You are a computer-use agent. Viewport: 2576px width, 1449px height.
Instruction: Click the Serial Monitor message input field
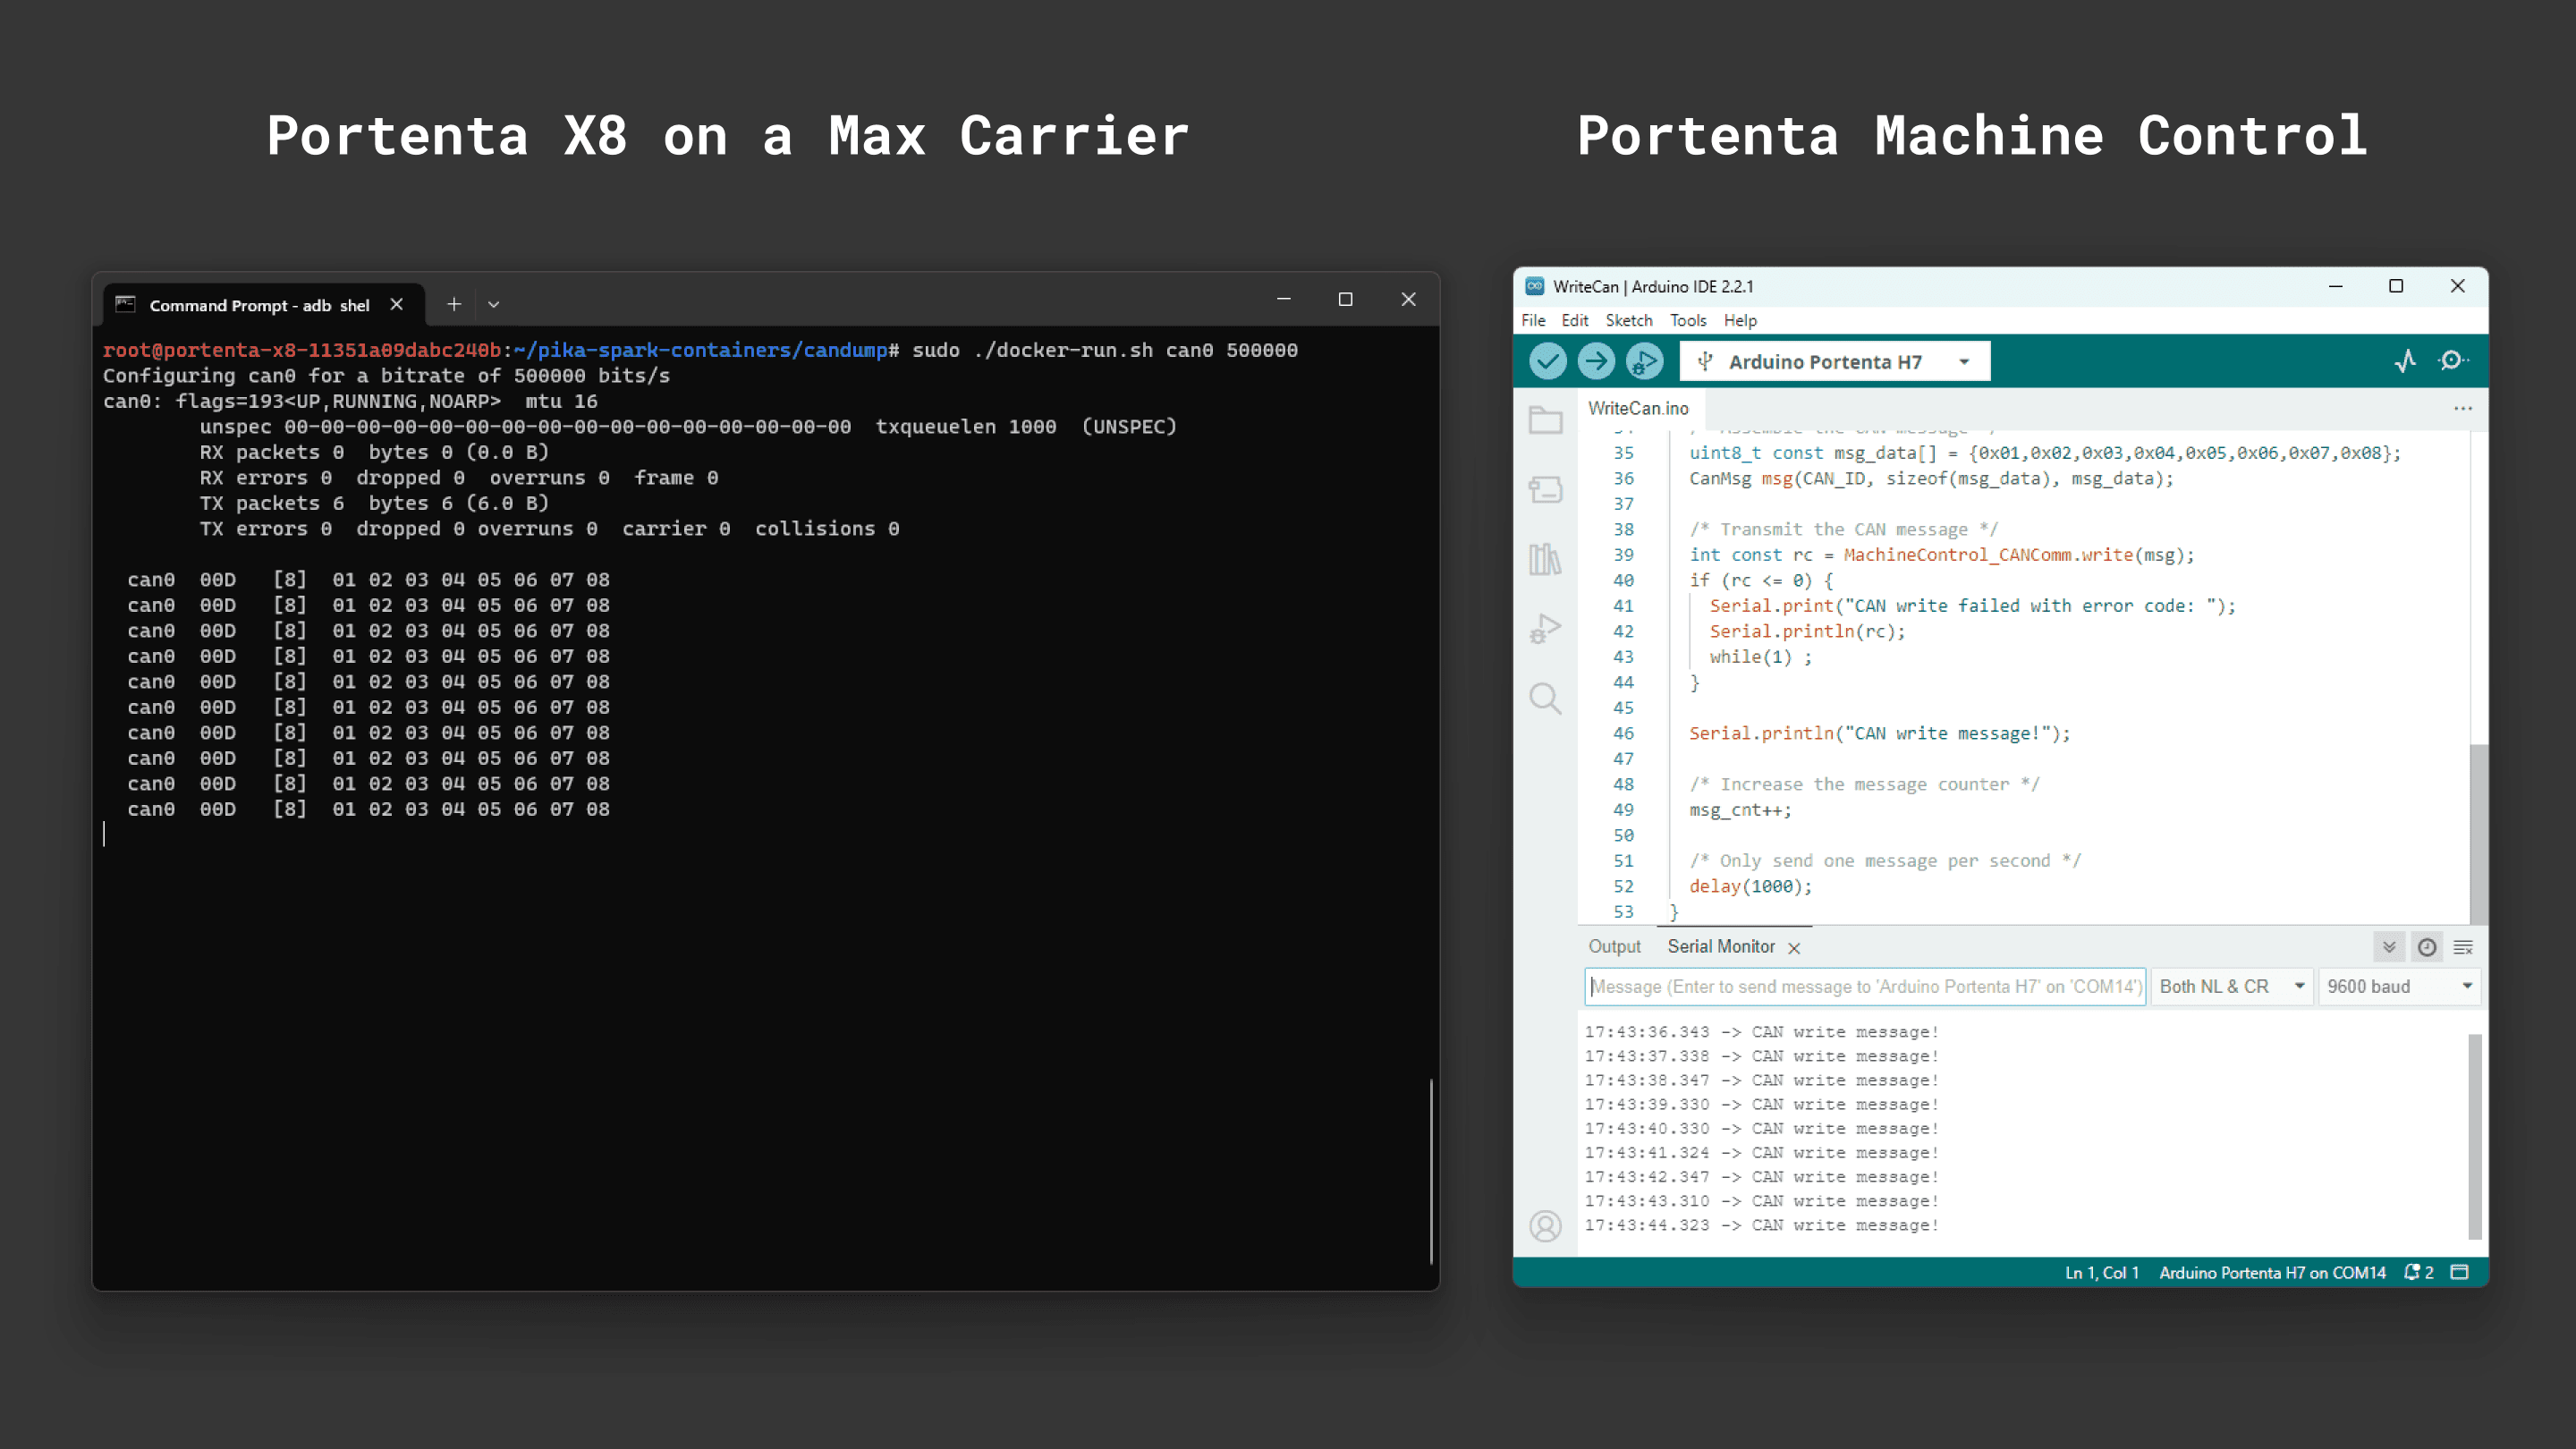click(1865, 986)
